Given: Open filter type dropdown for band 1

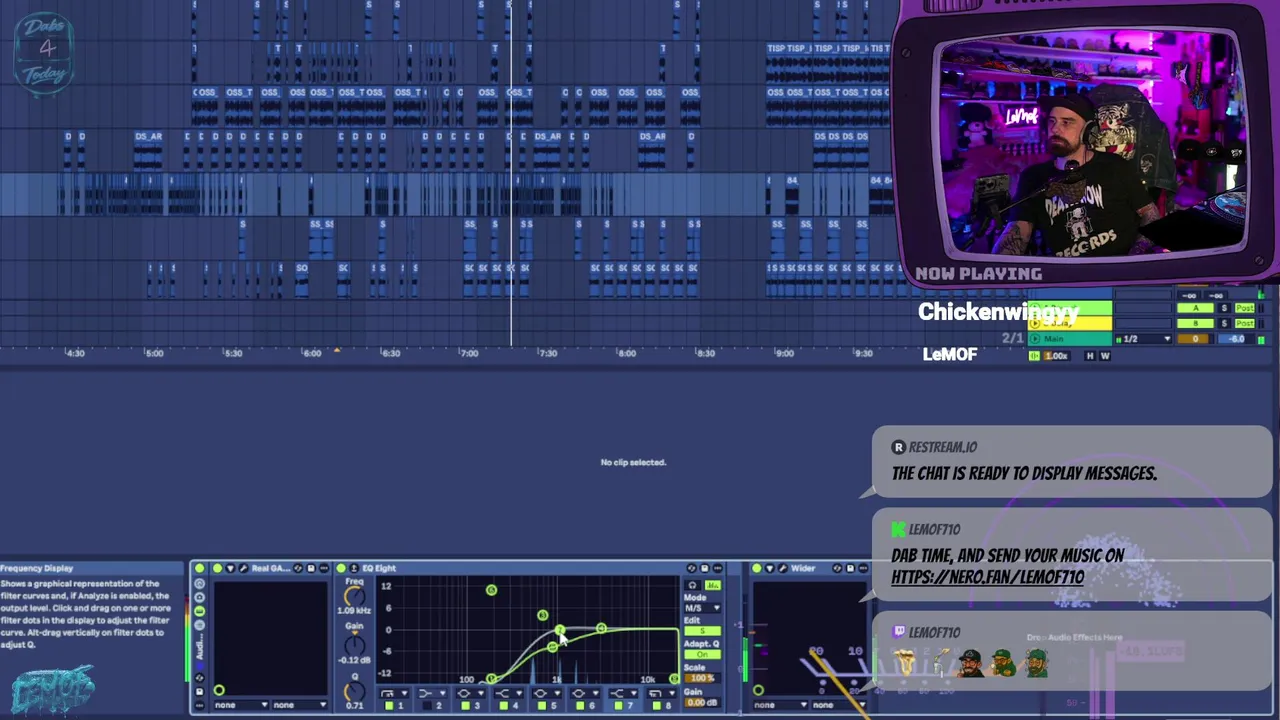Looking at the screenshot, I should [x=394, y=693].
